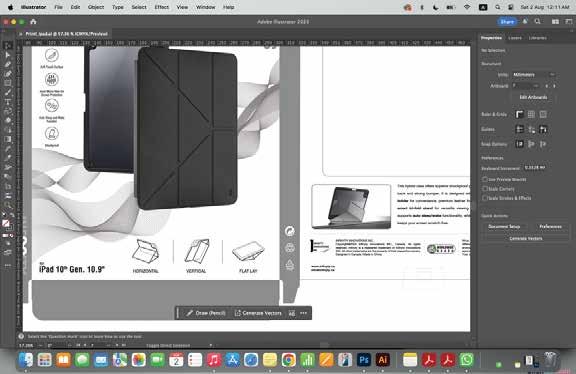
Task: Open Adobe Photoshop from the dock
Action: pos(363,360)
